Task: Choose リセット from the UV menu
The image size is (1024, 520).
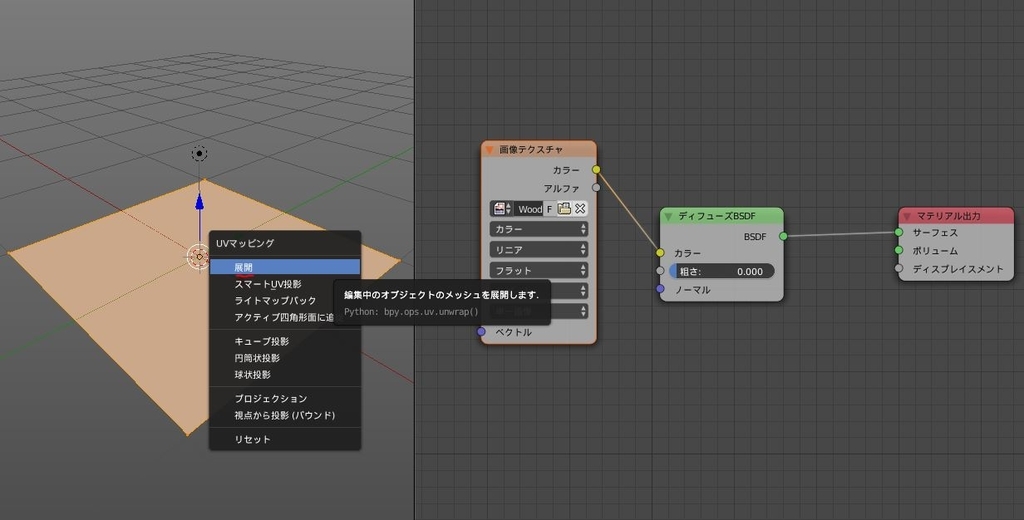Action: [x=285, y=439]
